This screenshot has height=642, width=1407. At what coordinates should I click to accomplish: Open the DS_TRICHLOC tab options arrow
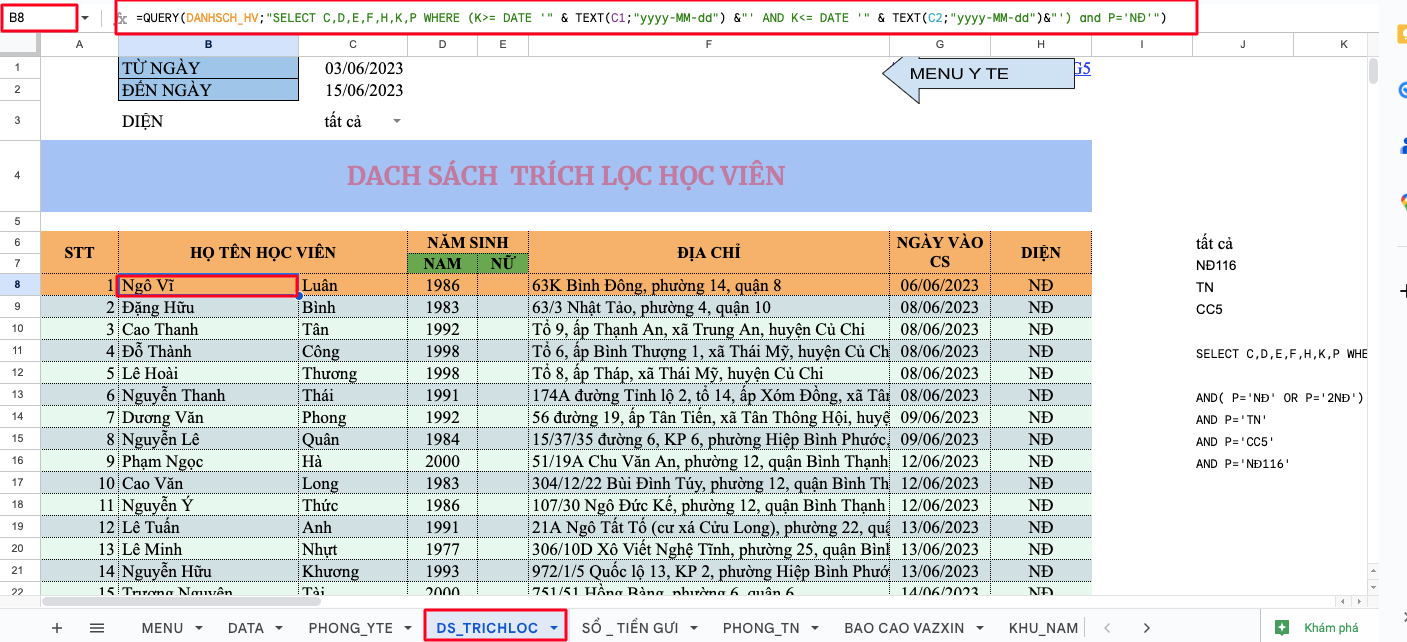point(554,628)
